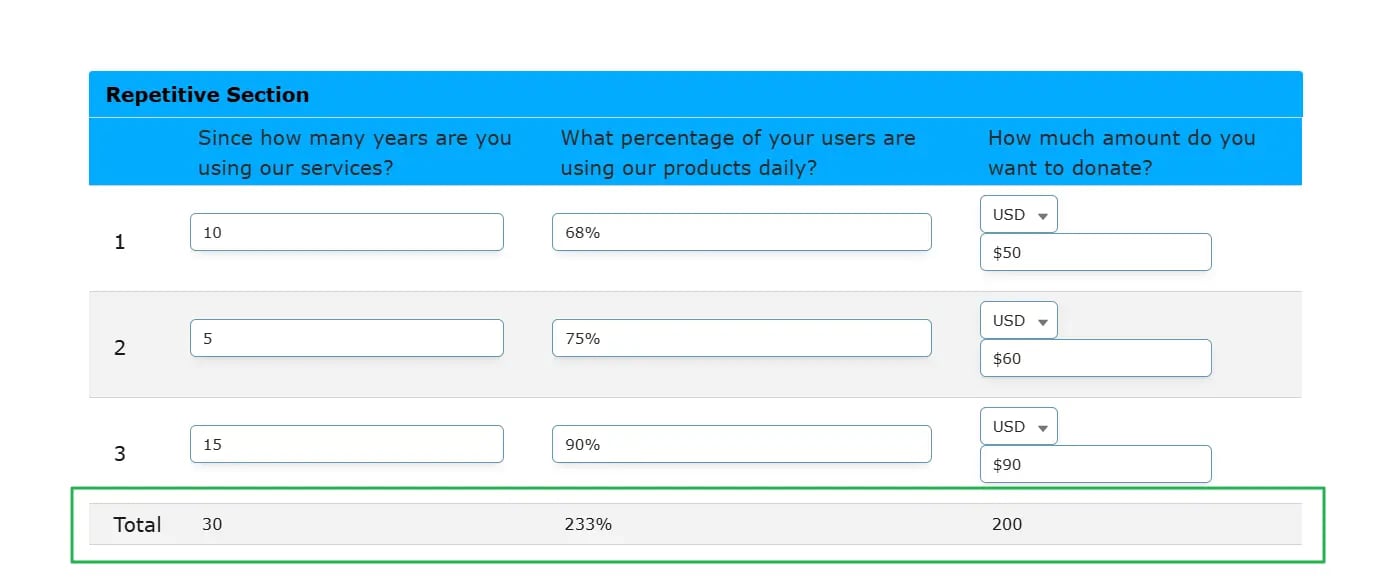Click the years field containing 10
Image resolution: width=1392 pixels, height=585 pixels.
click(x=346, y=232)
